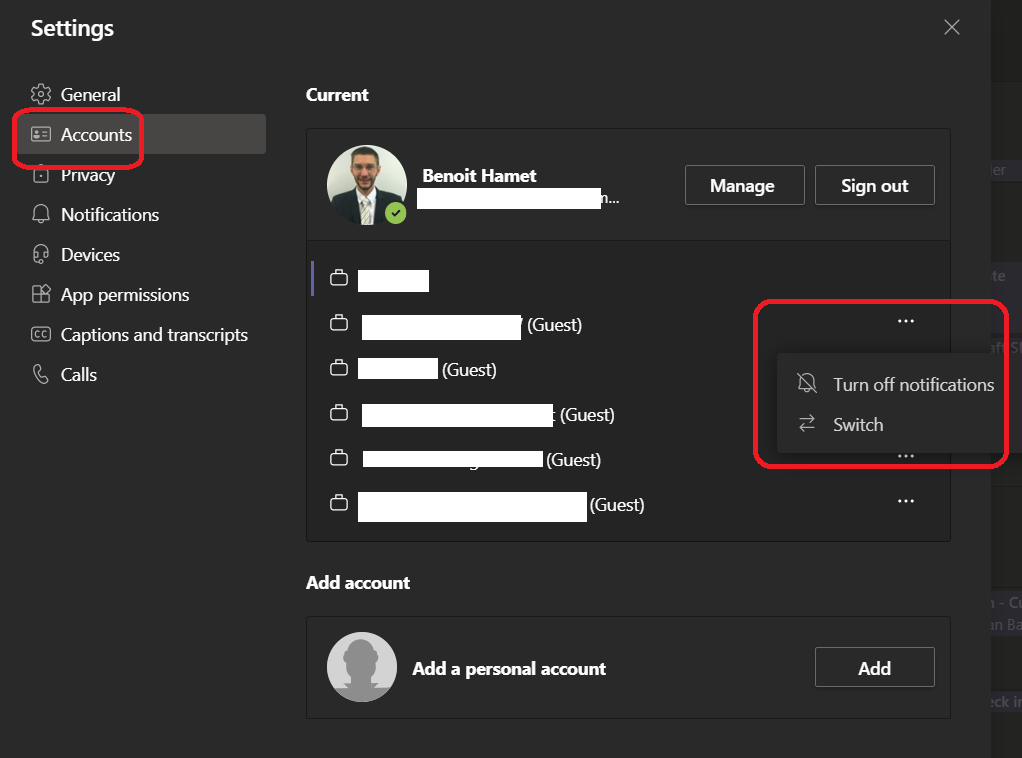Choose Switch from the context menu
The height and width of the screenshot is (758, 1022).
857,424
